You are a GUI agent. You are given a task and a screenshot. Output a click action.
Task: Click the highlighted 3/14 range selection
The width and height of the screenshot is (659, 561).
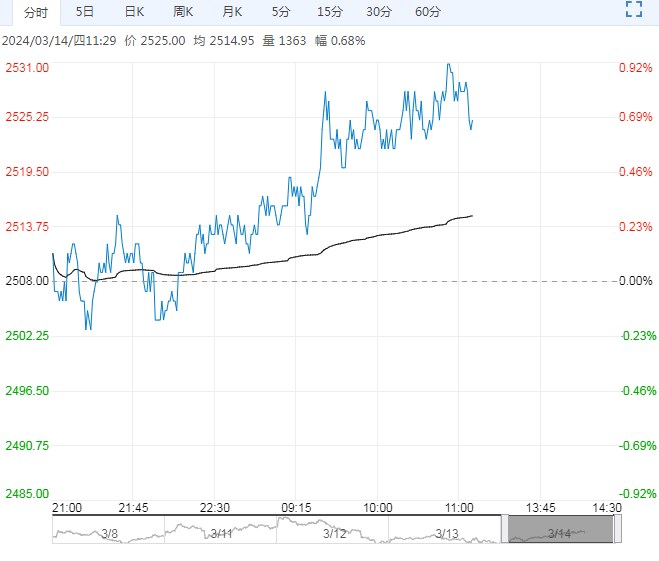click(560, 531)
